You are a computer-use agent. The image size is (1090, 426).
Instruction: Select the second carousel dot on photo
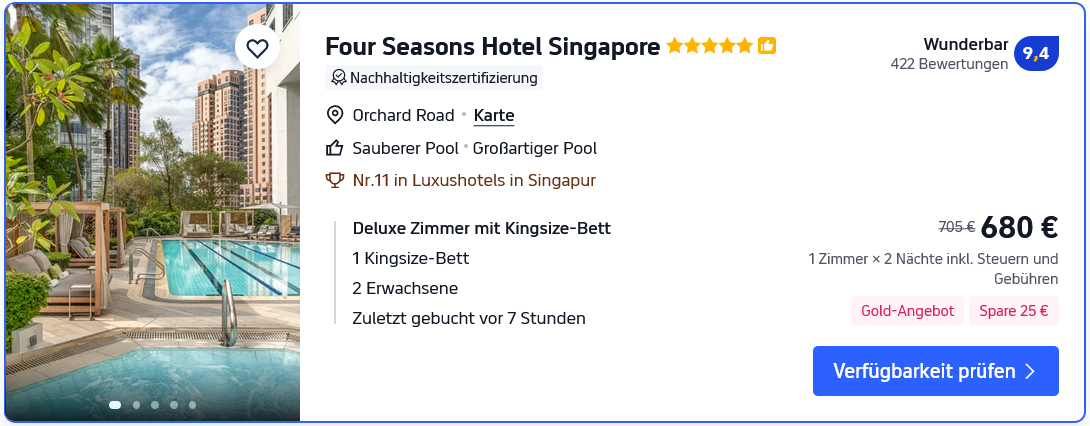click(135, 405)
